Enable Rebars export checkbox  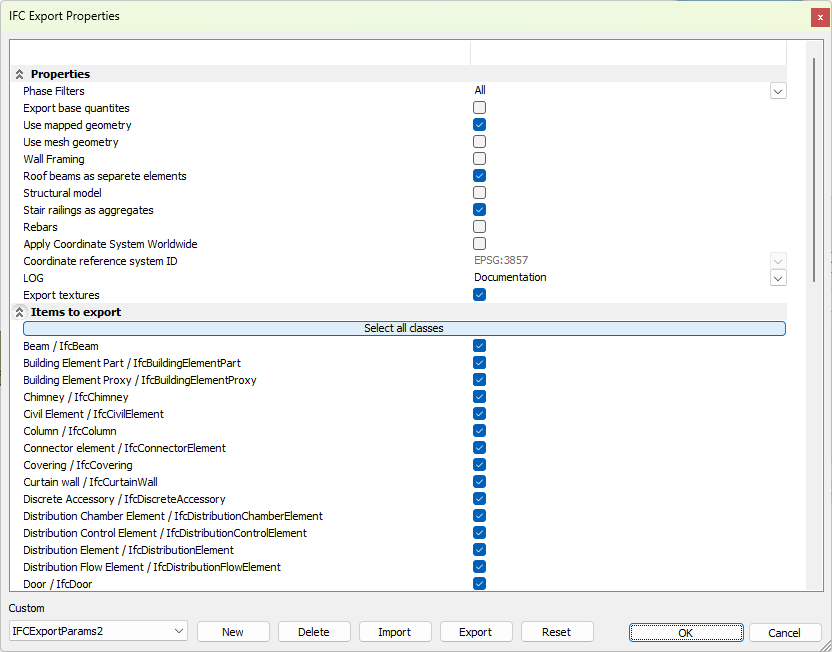pyautogui.click(x=480, y=227)
